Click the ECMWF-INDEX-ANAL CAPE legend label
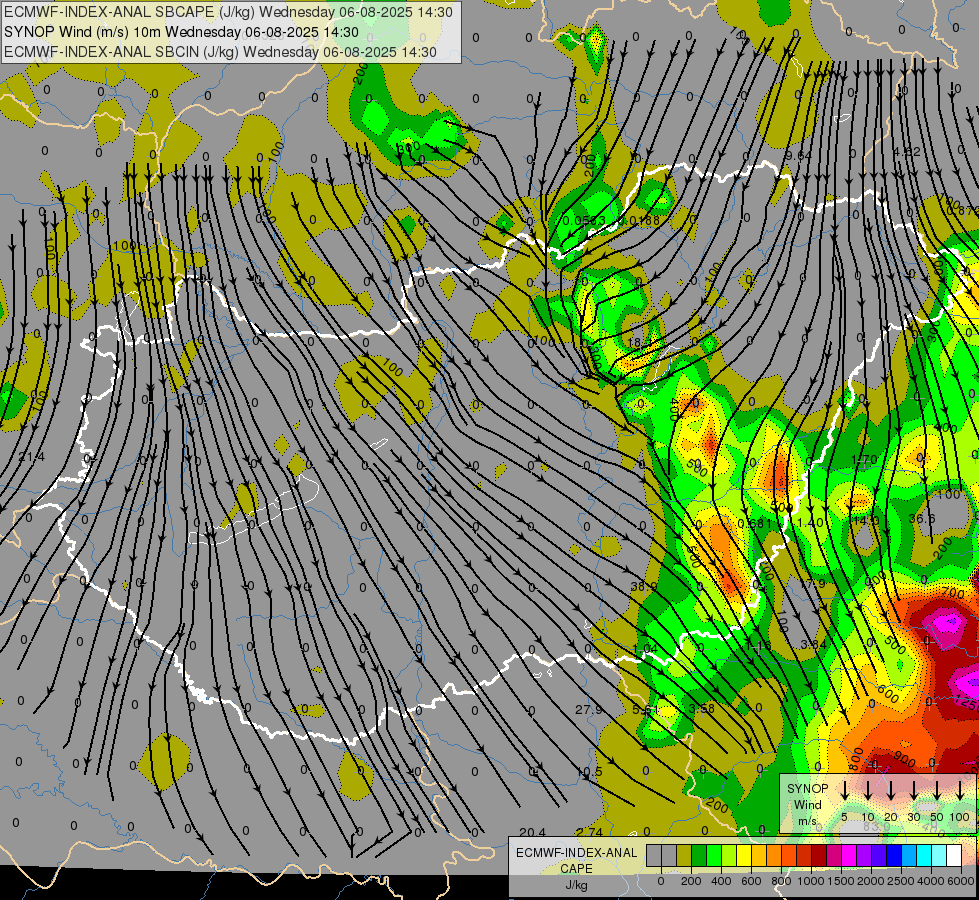979x900 pixels. pos(576,861)
